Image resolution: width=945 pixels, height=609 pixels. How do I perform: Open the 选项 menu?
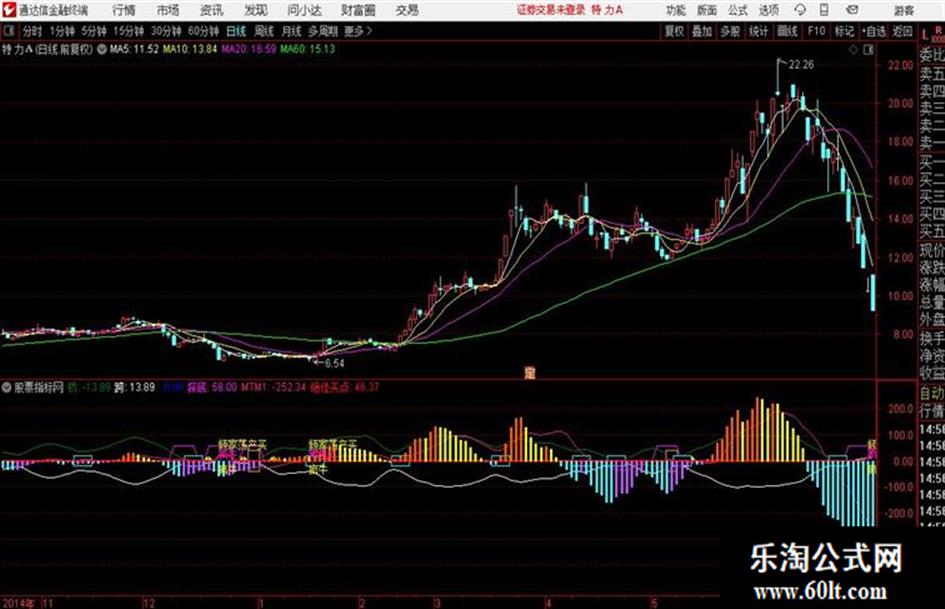click(768, 10)
